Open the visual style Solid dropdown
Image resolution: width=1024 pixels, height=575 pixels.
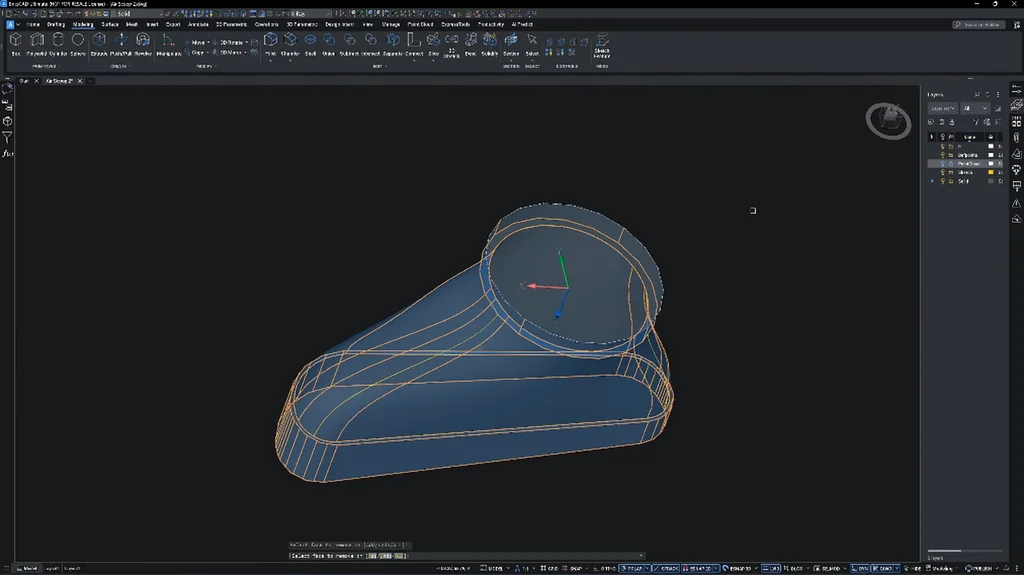coord(138,14)
